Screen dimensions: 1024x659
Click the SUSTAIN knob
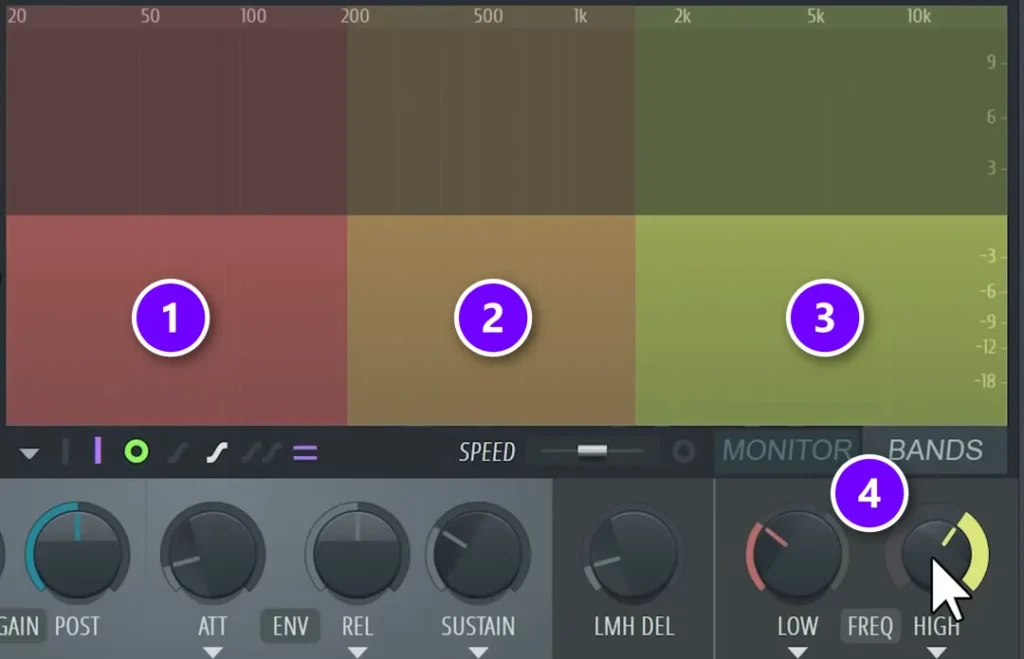point(479,554)
